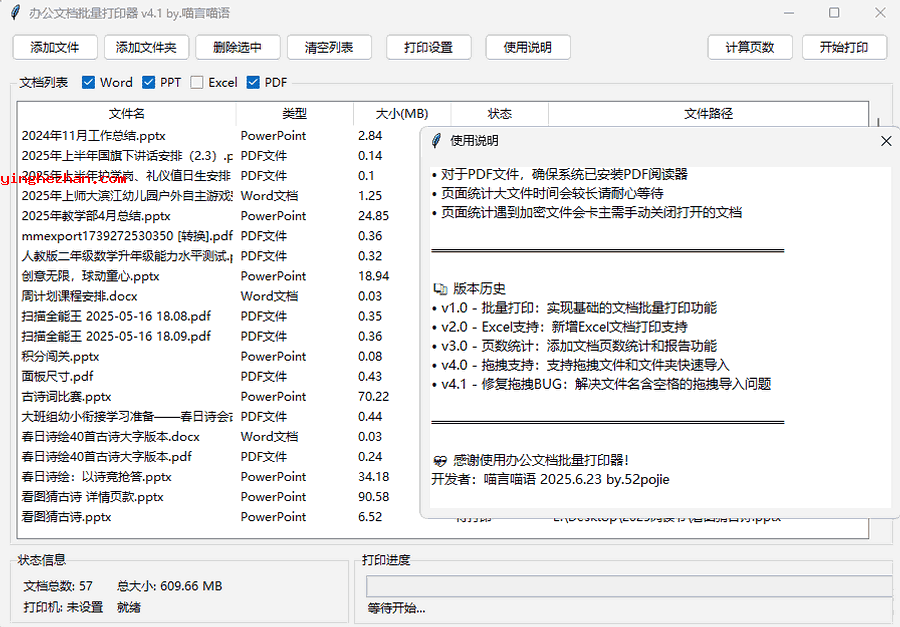Click 开始打印 to start printing
Screen dimensions: 900x627
coord(844,48)
